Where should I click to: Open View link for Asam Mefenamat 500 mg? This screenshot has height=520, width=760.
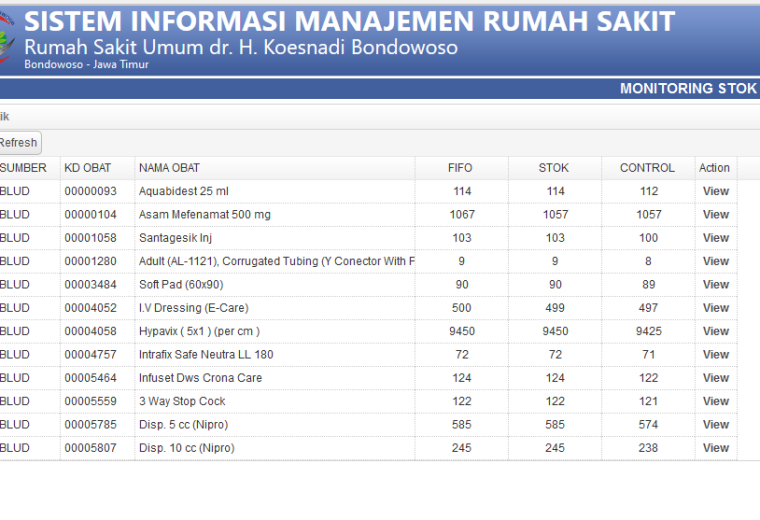715,215
